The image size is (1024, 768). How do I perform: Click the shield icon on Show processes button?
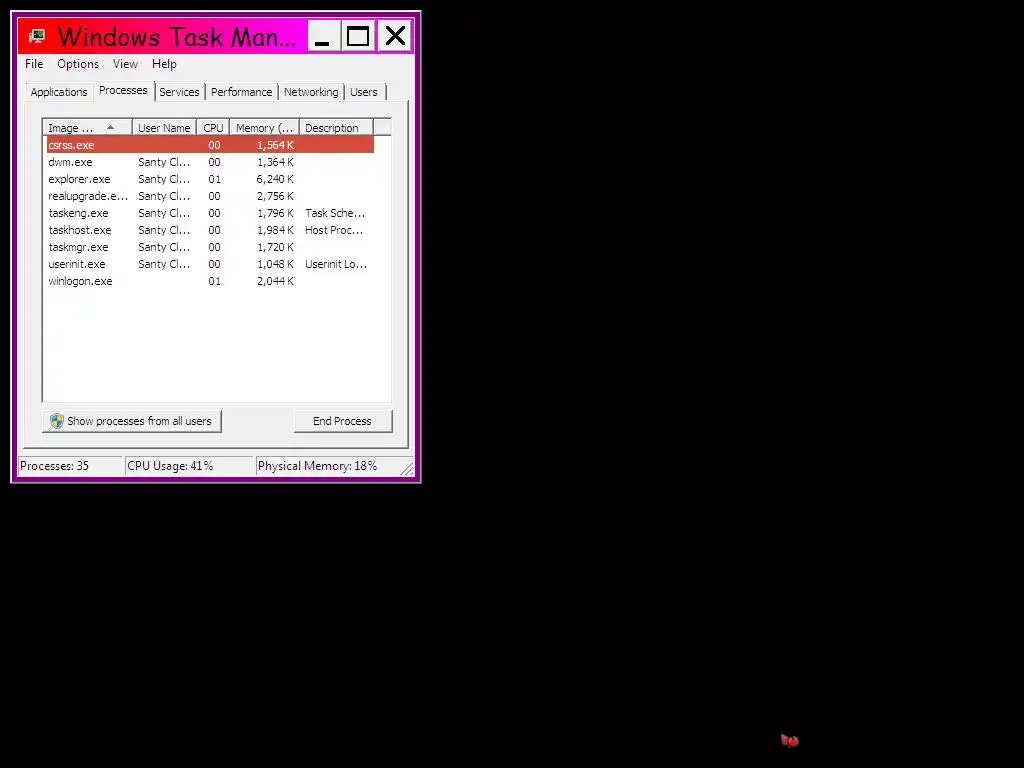click(x=57, y=421)
